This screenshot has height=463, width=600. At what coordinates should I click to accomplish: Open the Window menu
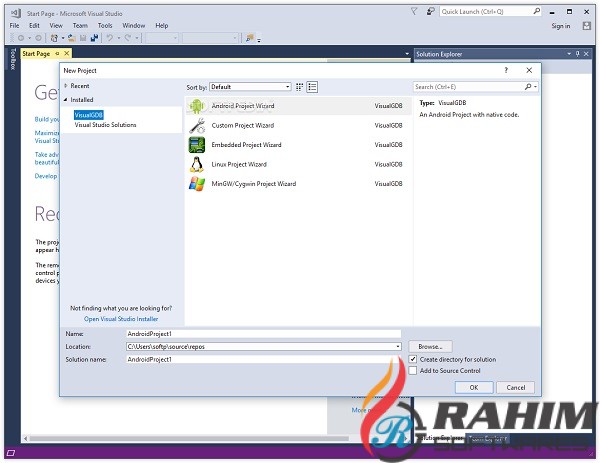(134, 26)
